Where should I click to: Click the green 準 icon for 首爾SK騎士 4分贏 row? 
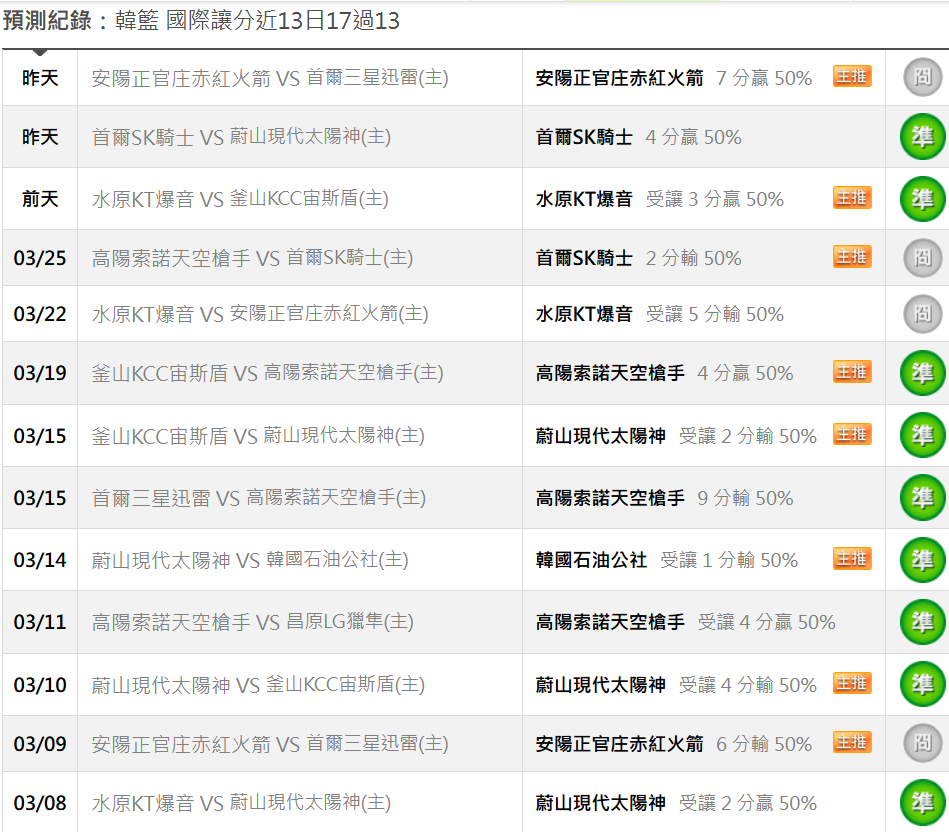(x=922, y=137)
